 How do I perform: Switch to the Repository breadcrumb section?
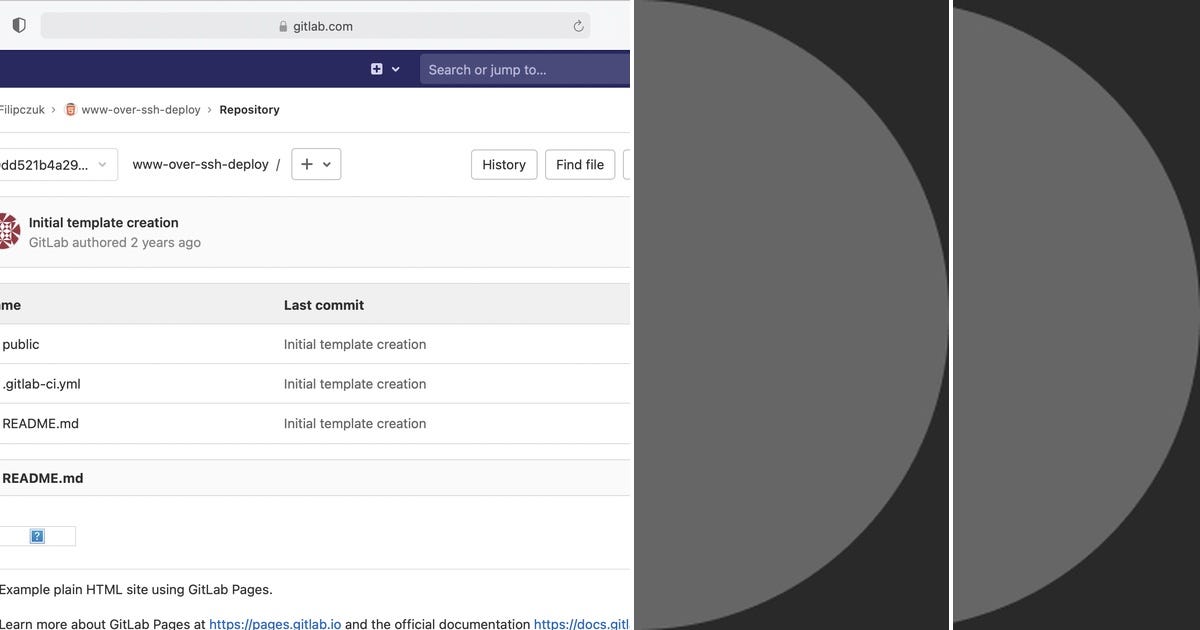tap(249, 109)
